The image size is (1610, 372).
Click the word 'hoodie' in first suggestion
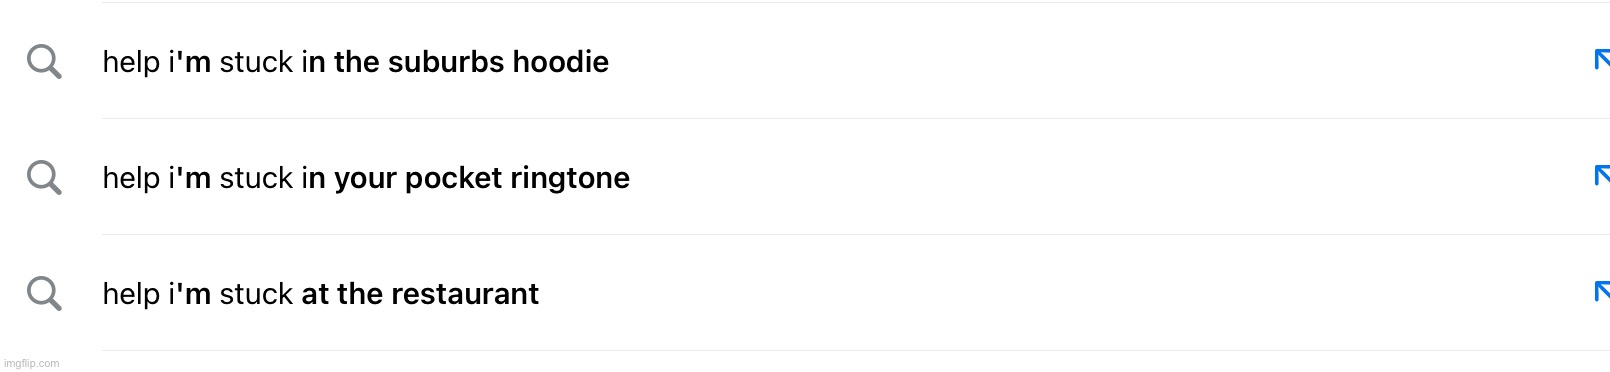point(560,62)
